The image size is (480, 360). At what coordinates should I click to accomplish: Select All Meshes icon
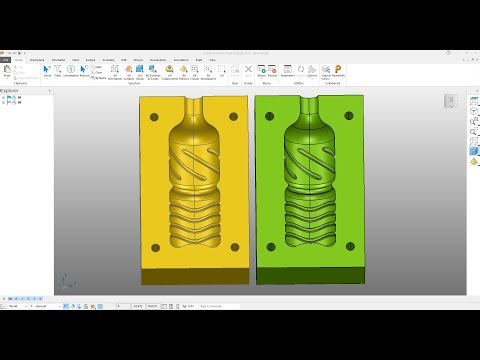[x=183, y=69]
